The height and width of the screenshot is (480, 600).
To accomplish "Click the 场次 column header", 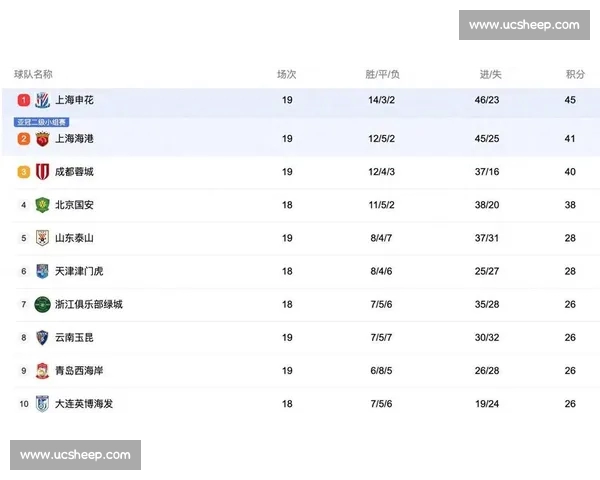I will point(287,74).
